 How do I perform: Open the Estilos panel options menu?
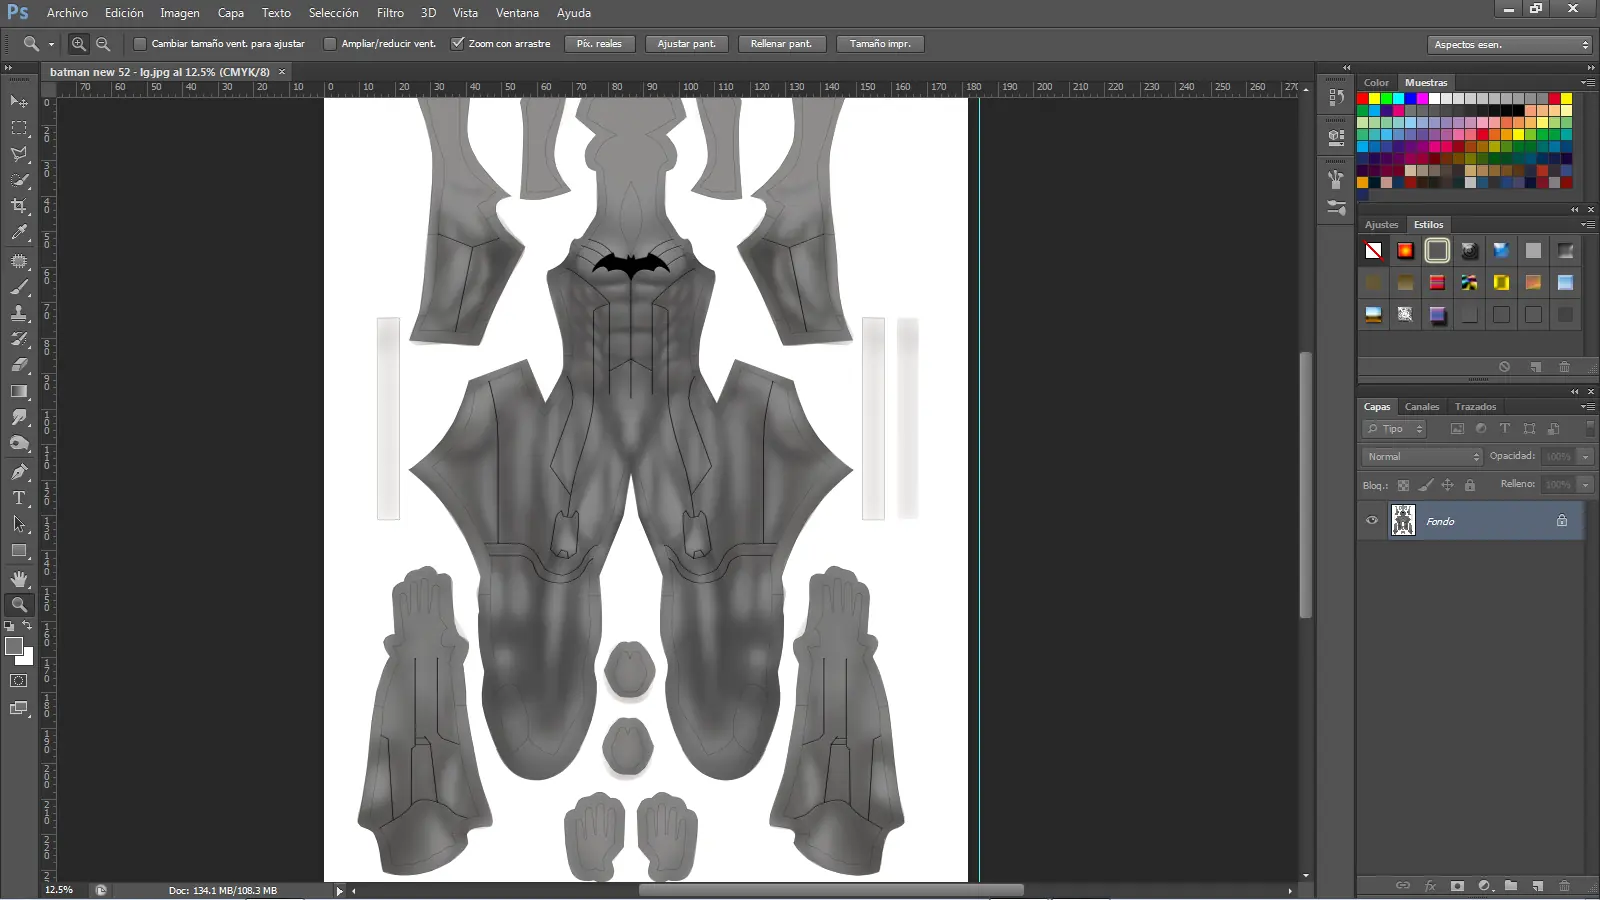1587,225
